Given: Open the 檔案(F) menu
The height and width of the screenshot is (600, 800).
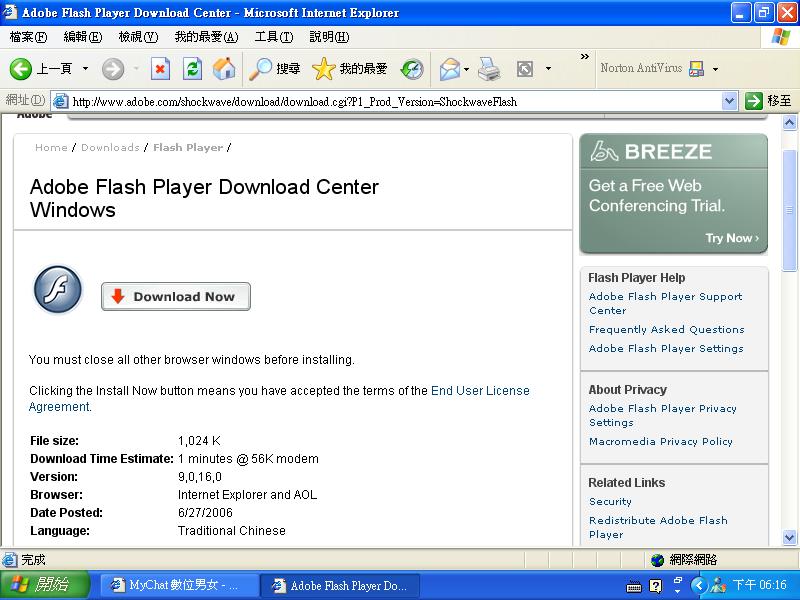Looking at the screenshot, I should (28, 37).
